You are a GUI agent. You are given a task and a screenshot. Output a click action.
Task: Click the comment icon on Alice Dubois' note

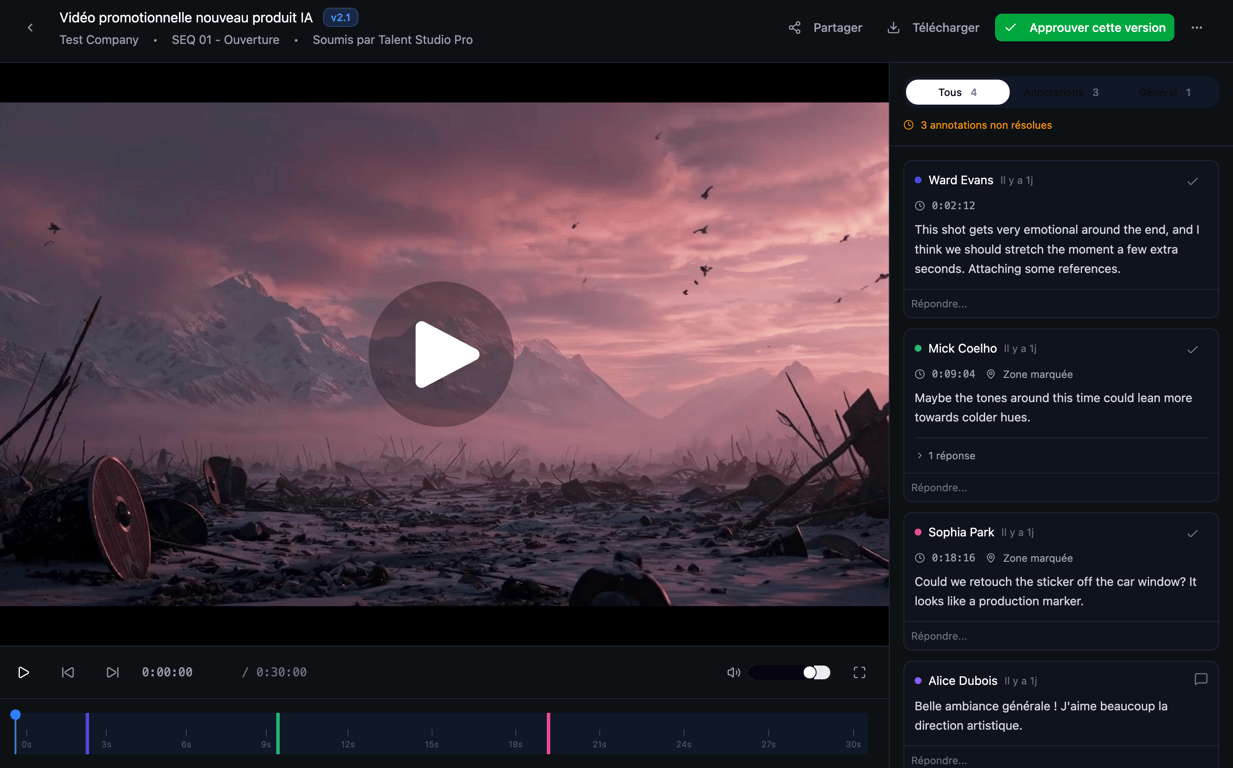pyautogui.click(x=1201, y=680)
